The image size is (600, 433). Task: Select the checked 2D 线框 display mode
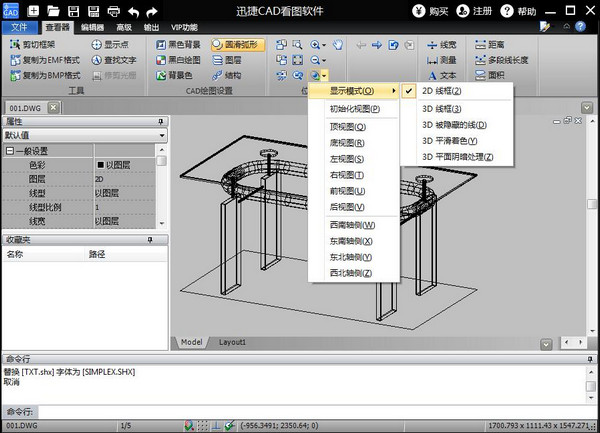coord(440,91)
